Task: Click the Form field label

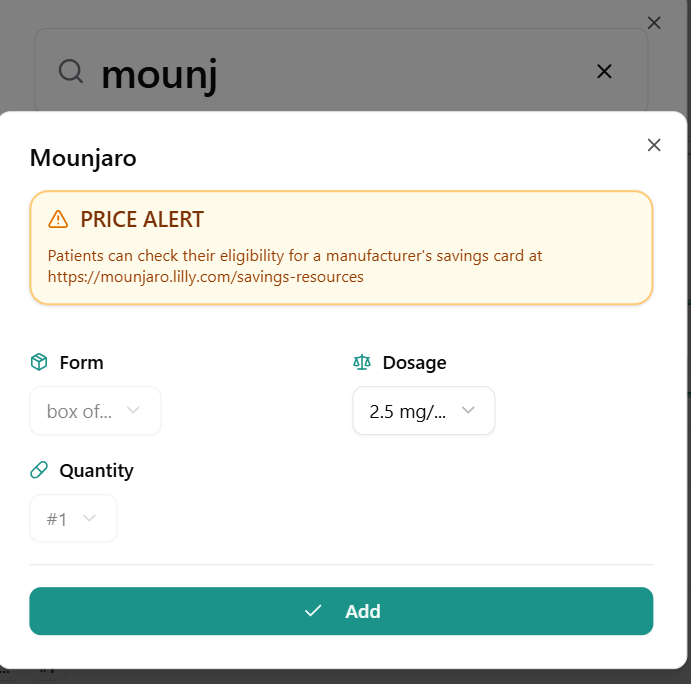Action: (x=81, y=362)
